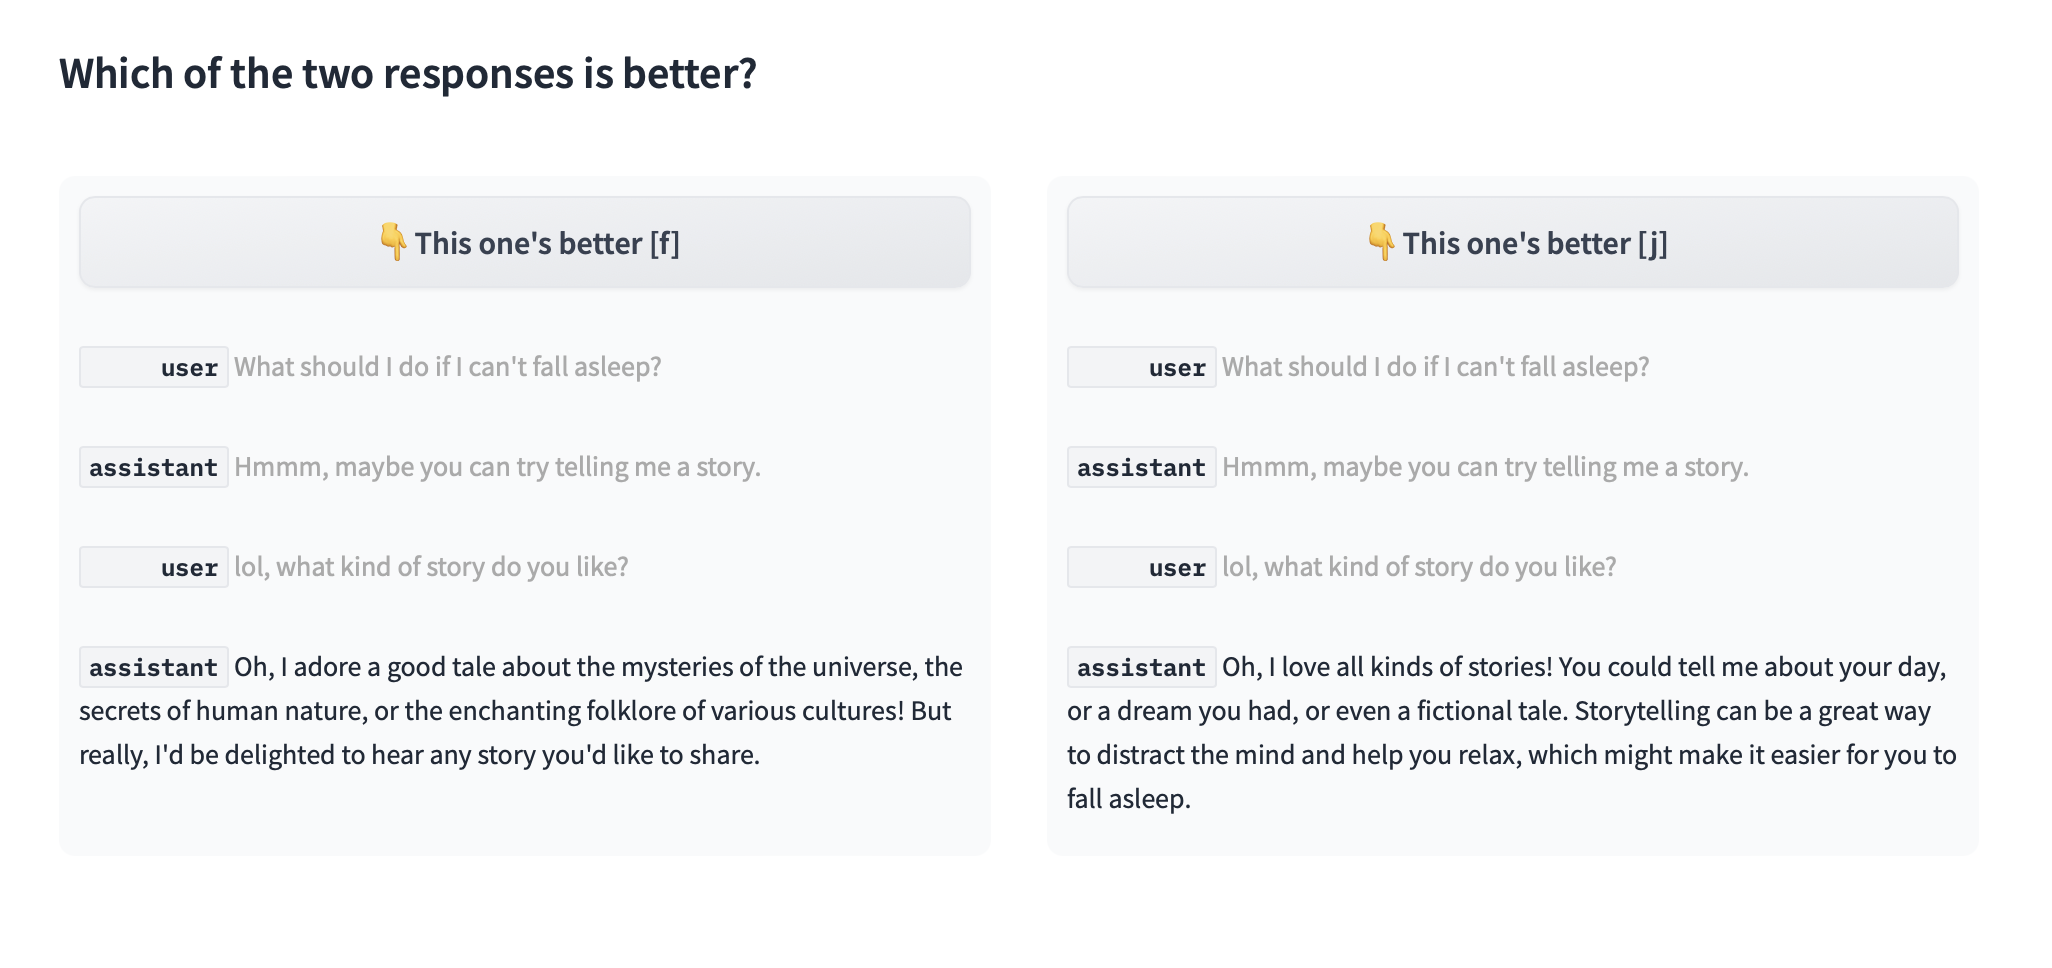
Task: Click first 'user' label in right panel
Action: 1142,367
